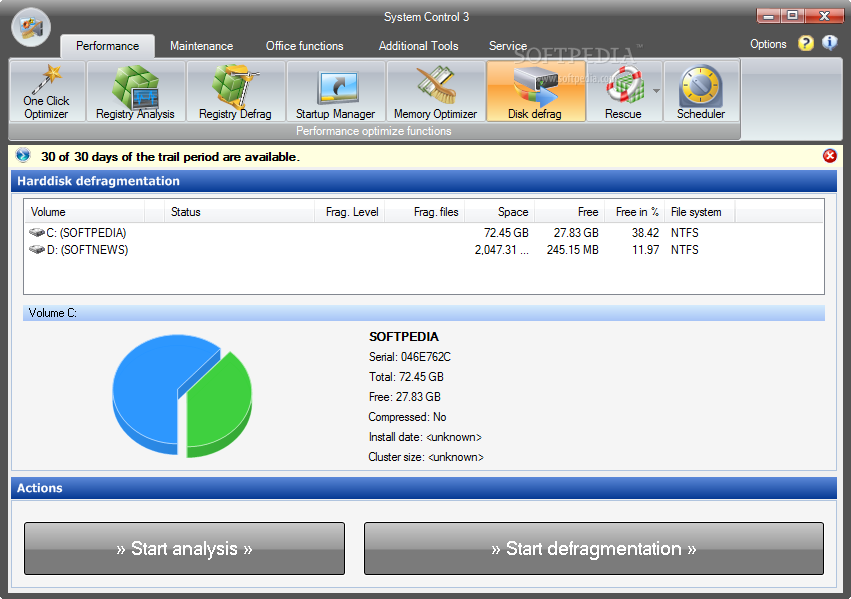Open the yellow Help question mark icon
Screen dimensions: 851x599
point(806,43)
